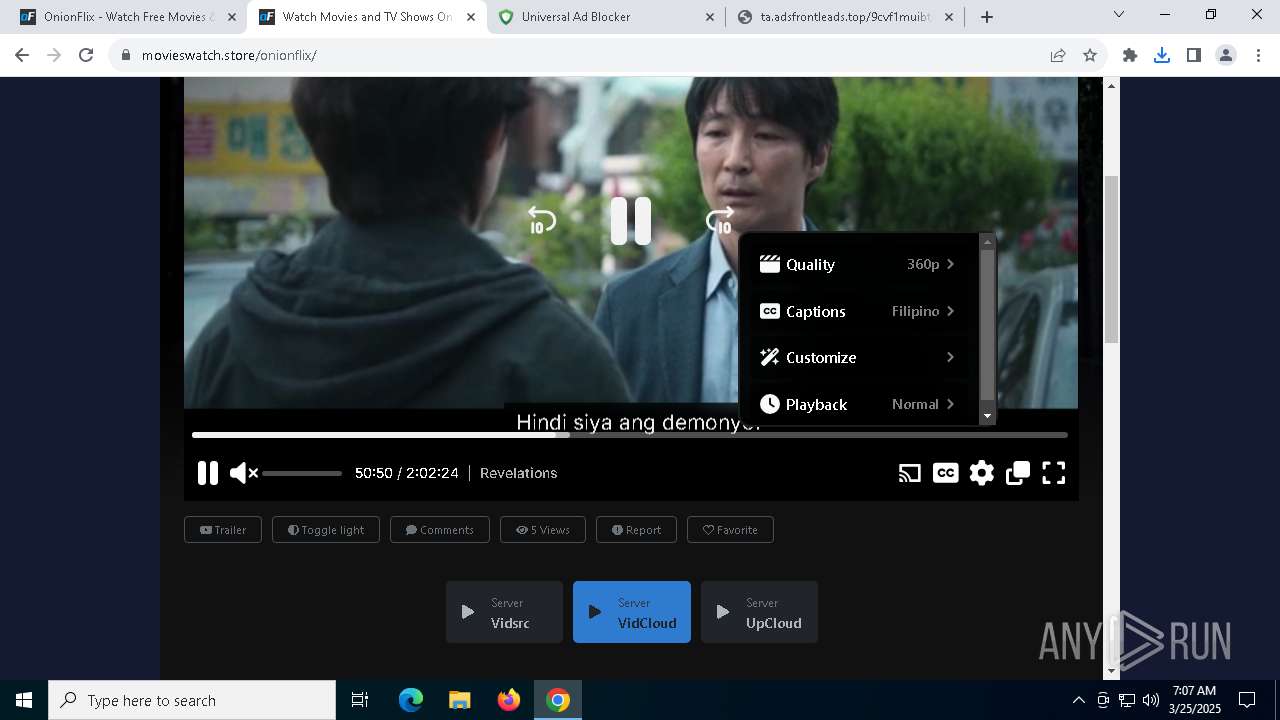Toggle Chrome side panel
The height and width of the screenshot is (720, 1280).
(x=1194, y=55)
